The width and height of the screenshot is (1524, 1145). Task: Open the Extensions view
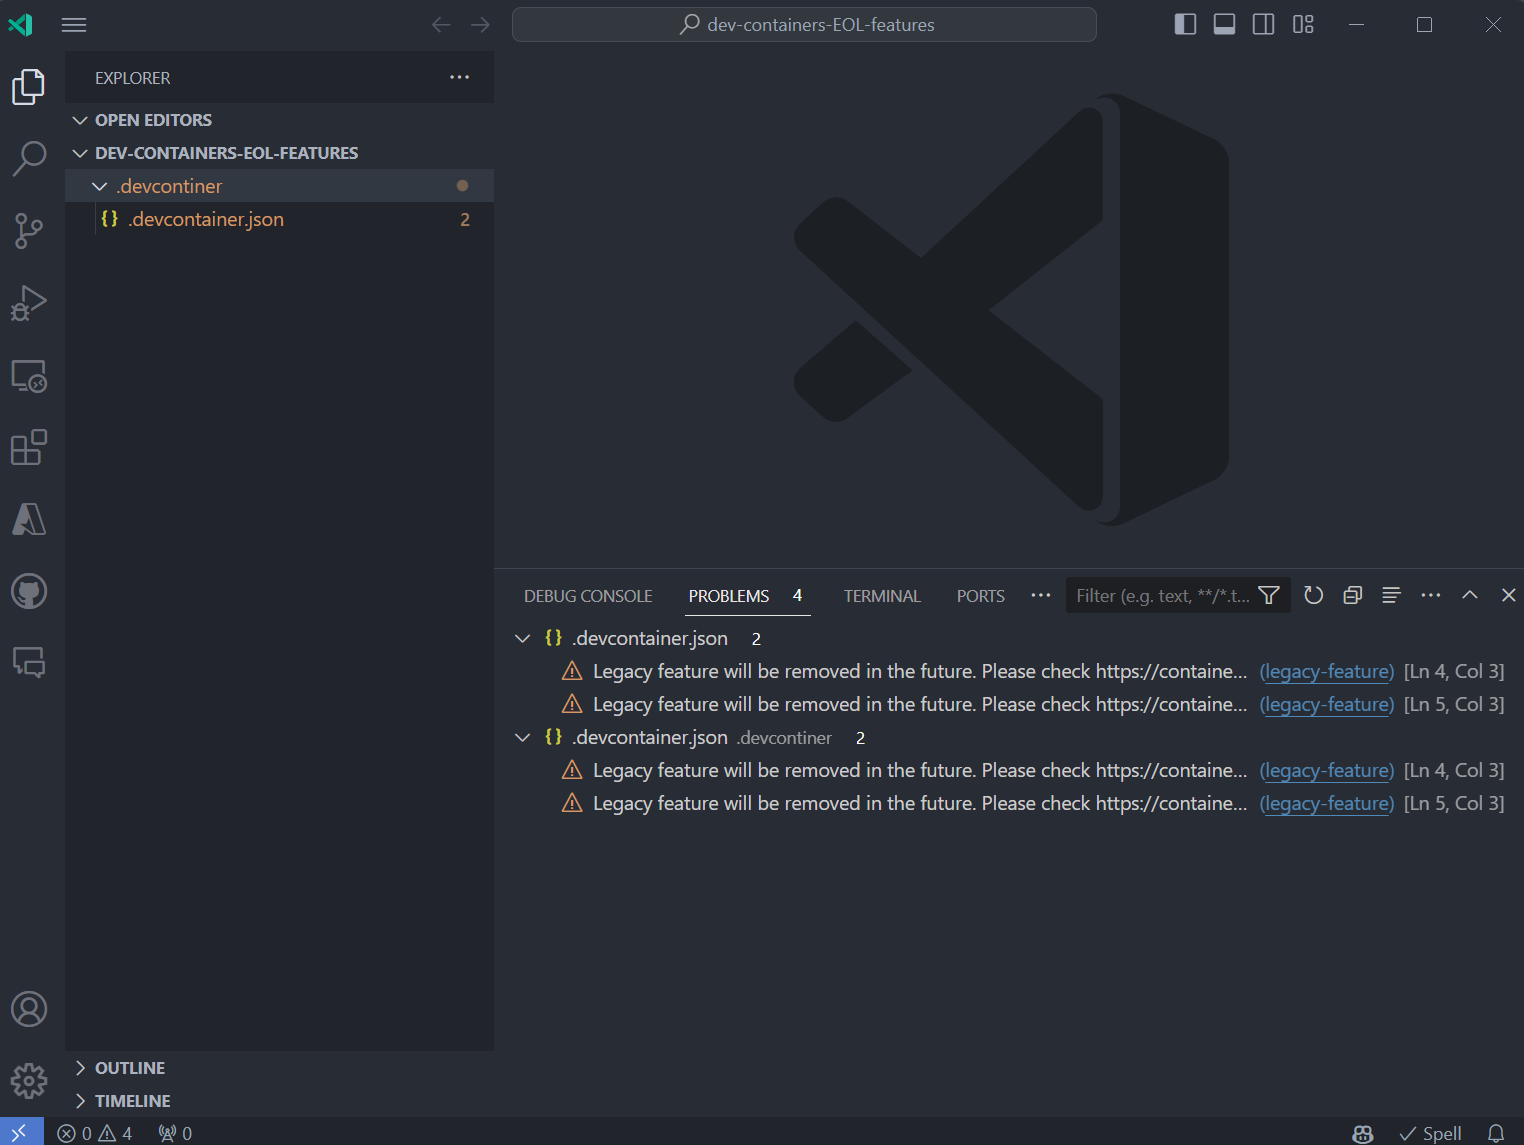click(x=29, y=447)
